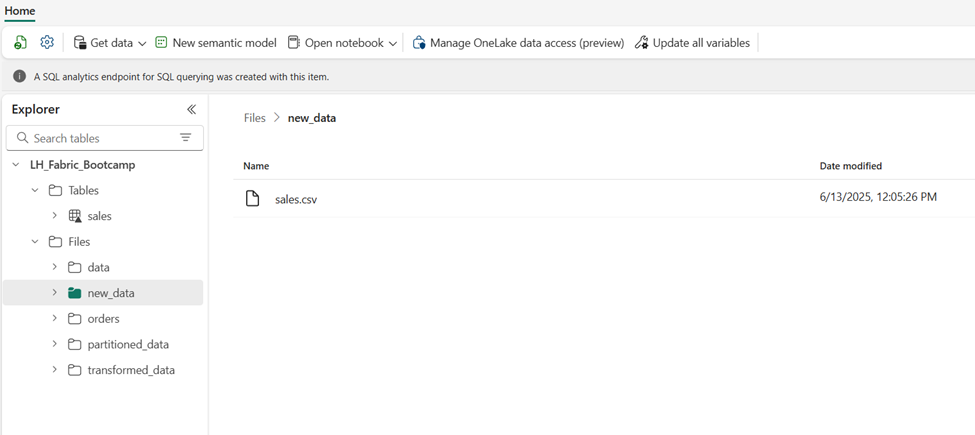Click the Get data database icon
The image size is (975, 435).
79,43
